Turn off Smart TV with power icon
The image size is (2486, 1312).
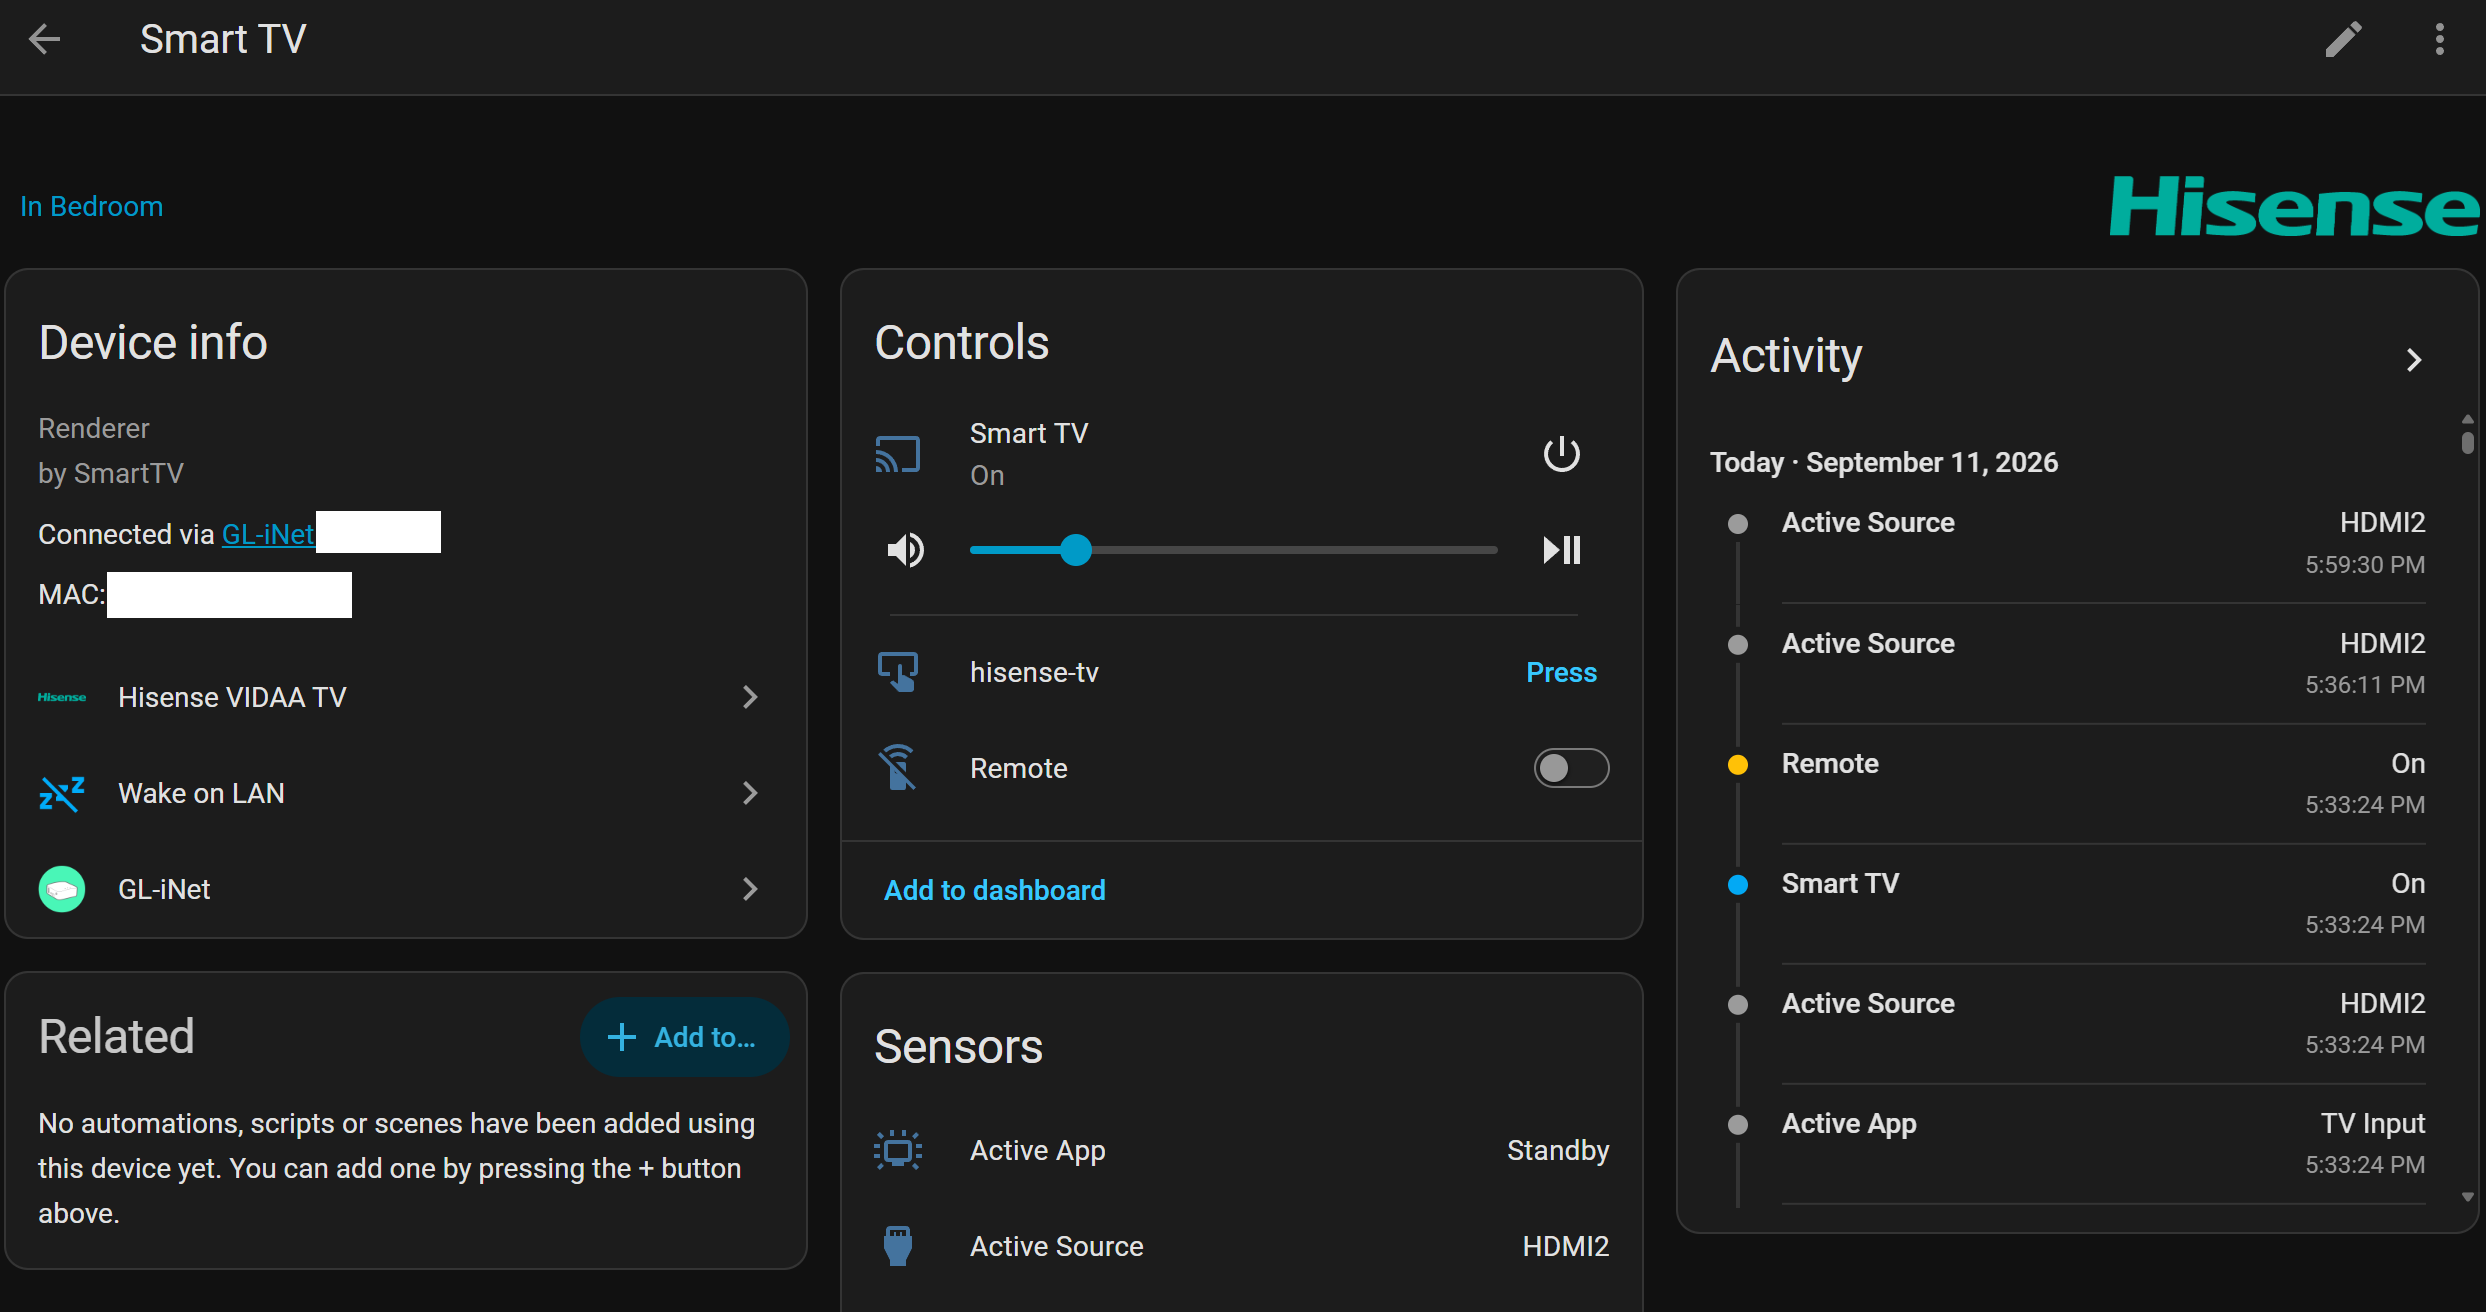pyautogui.click(x=1561, y=454)
